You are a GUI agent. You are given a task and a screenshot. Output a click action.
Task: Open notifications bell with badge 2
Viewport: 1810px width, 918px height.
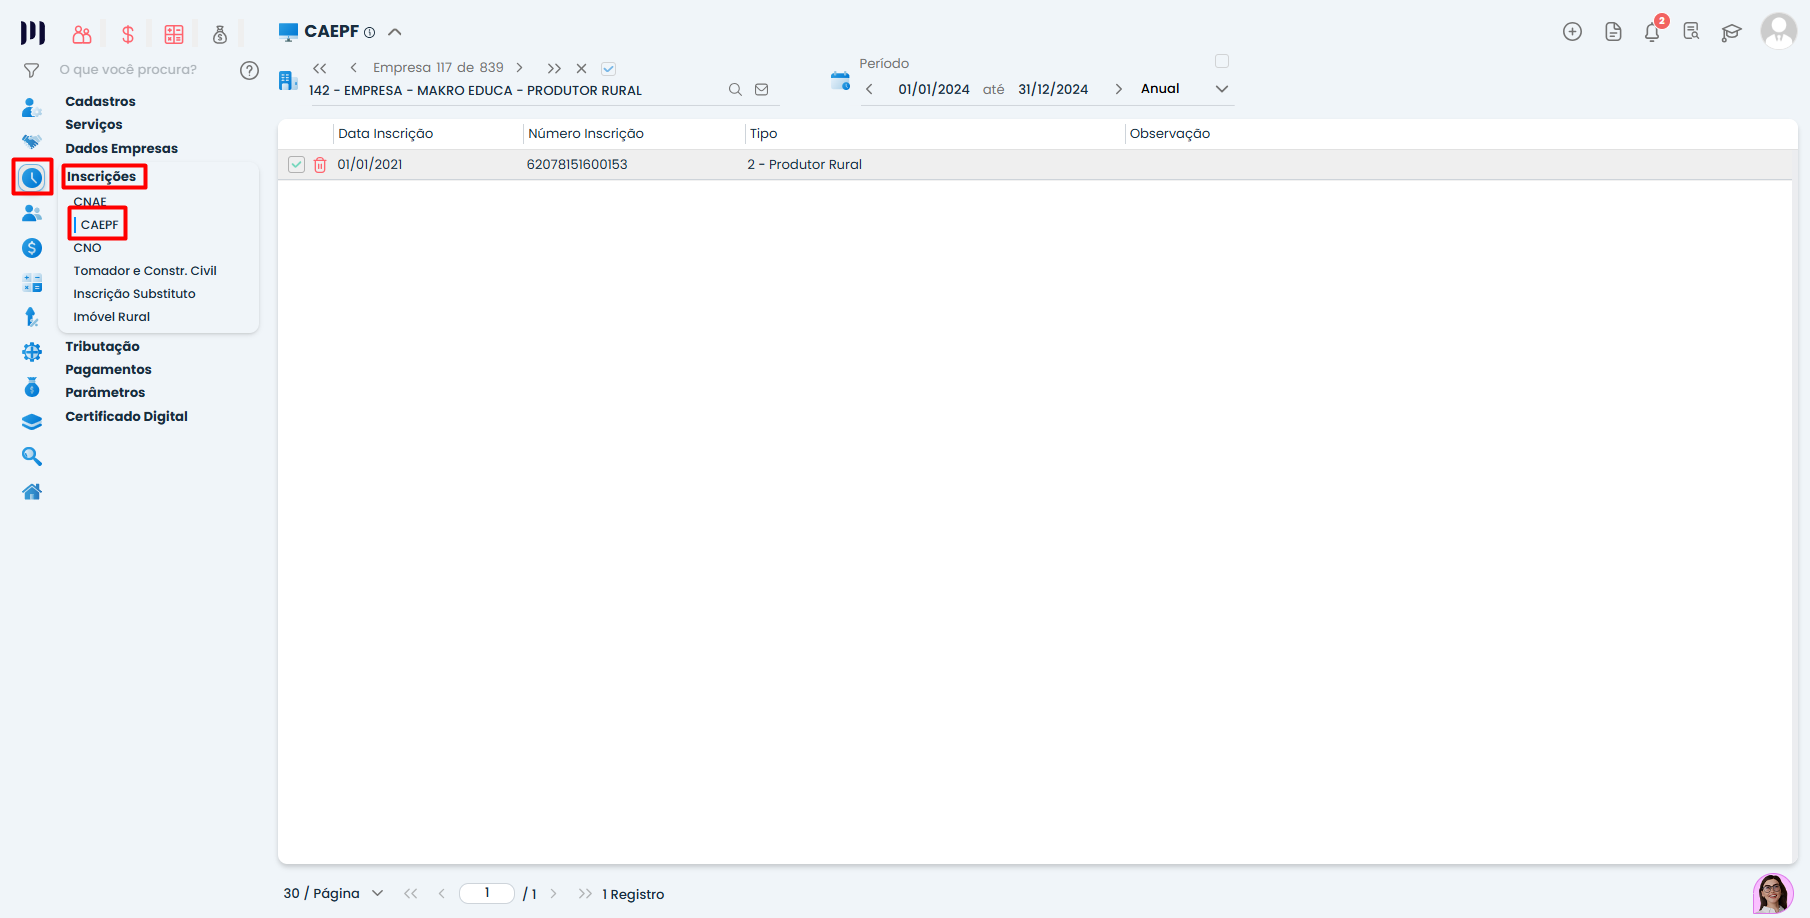pyautogui.click(x=1652, y=32)
